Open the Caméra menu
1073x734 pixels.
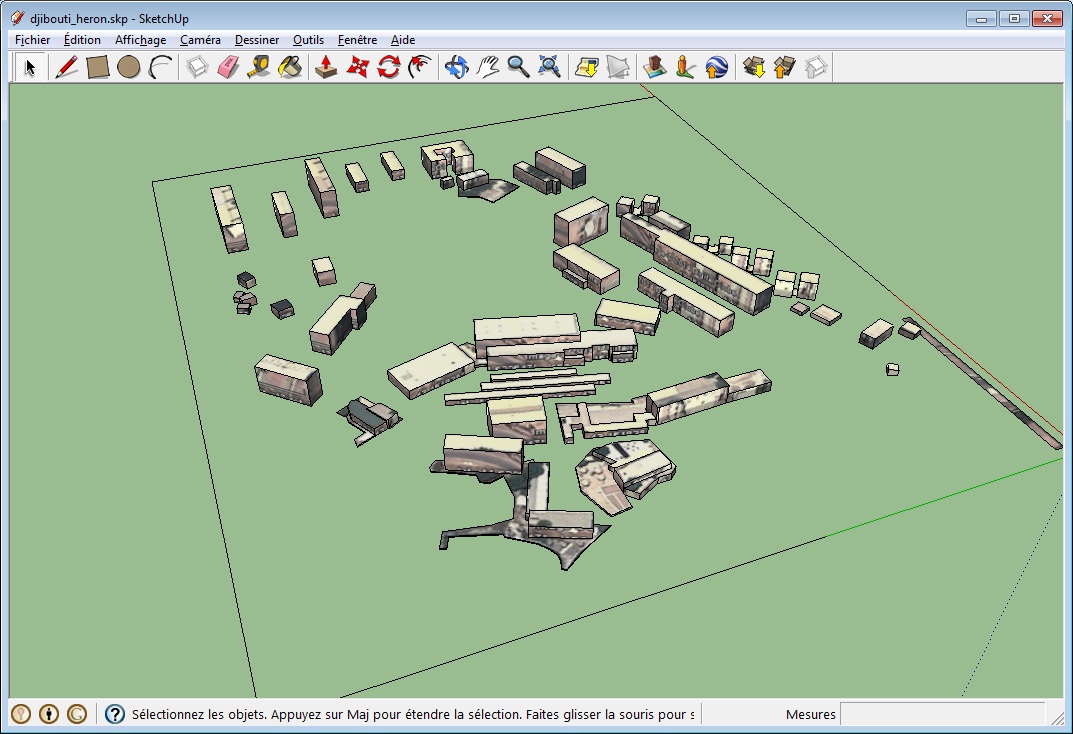(200, 40)
